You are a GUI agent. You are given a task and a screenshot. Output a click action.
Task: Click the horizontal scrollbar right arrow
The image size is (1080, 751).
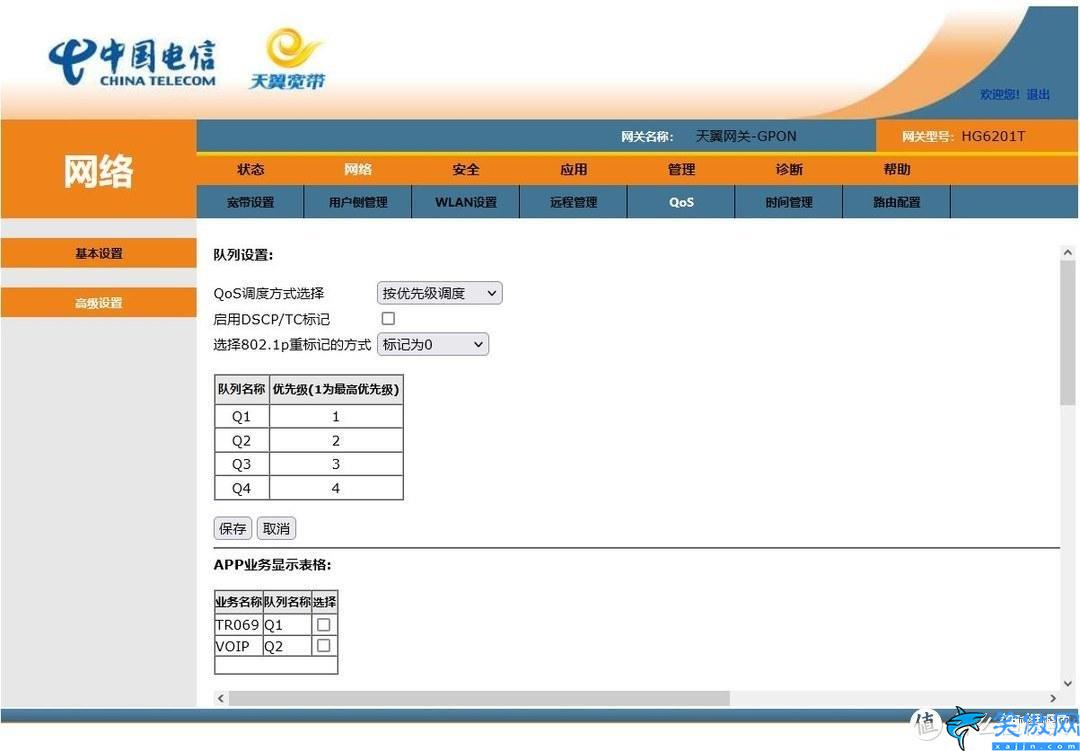1052,698
